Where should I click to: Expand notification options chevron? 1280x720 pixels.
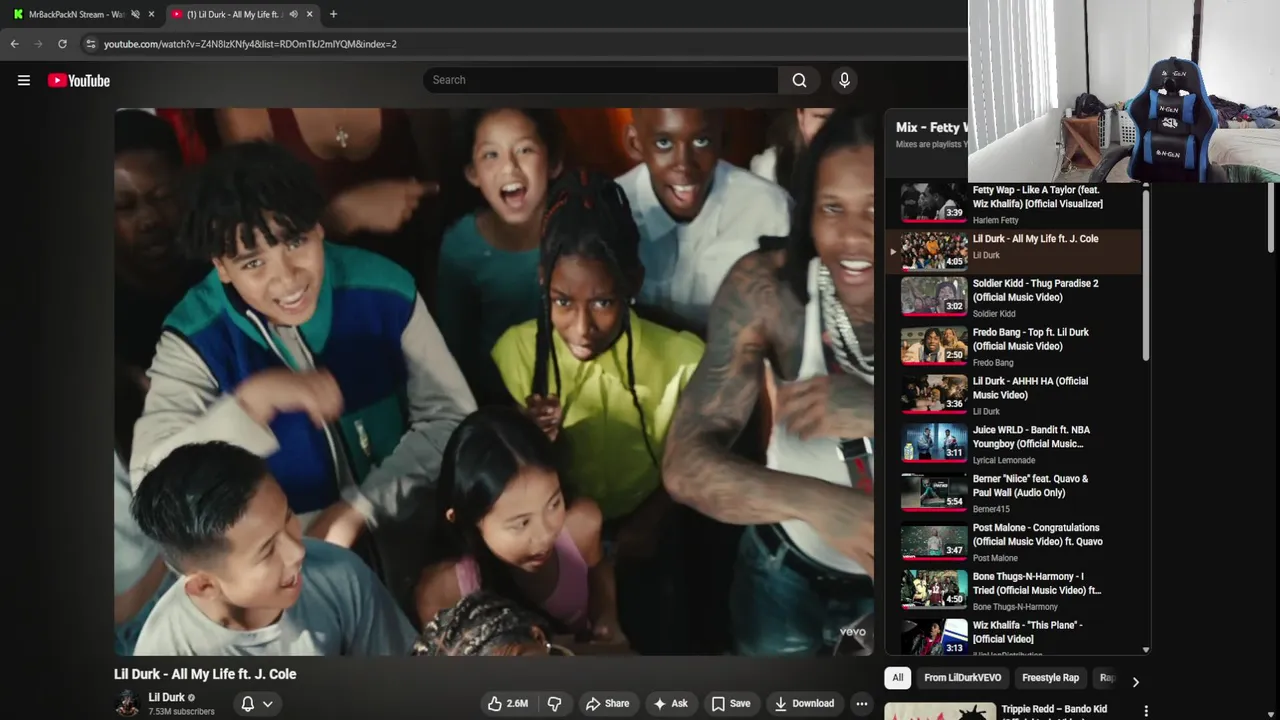(268, 704)
